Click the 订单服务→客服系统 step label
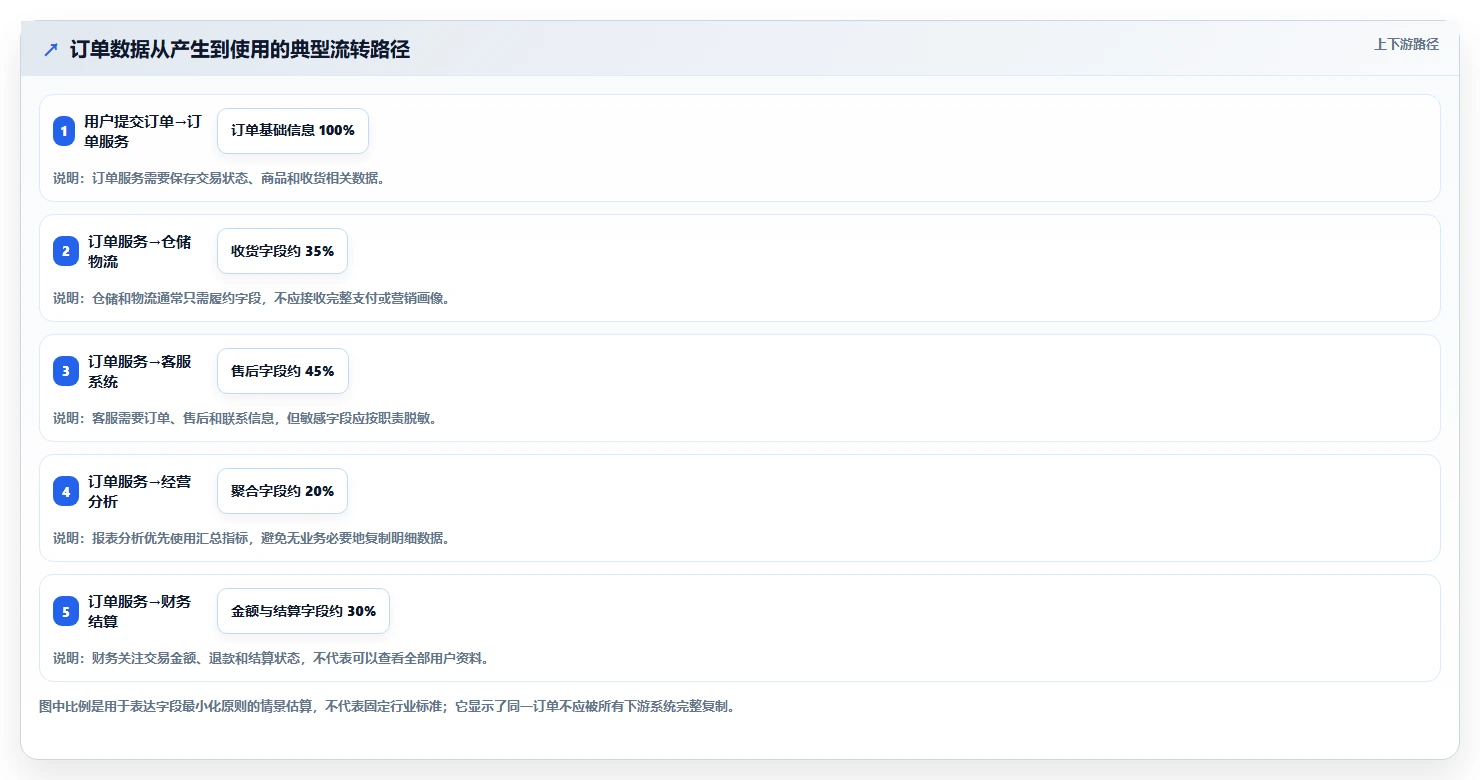 pos(140,371)
